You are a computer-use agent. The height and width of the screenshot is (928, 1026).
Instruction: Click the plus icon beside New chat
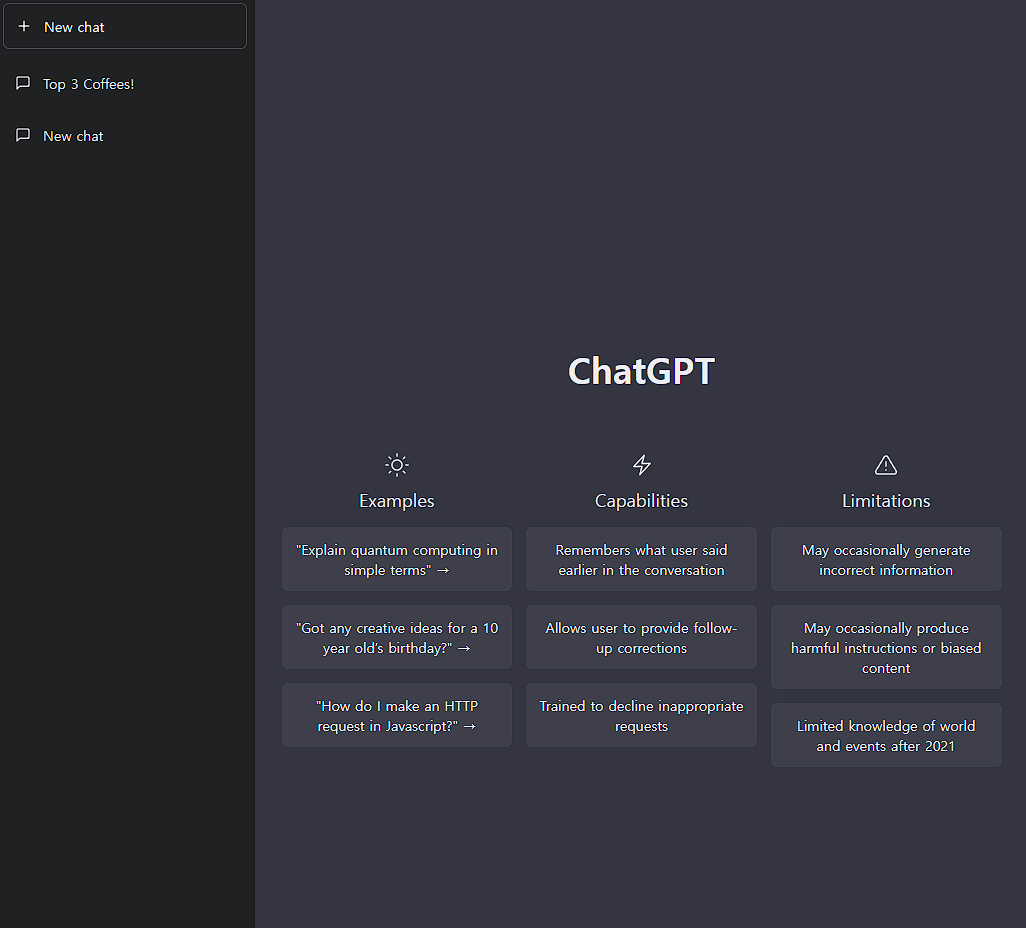(24, 26)
